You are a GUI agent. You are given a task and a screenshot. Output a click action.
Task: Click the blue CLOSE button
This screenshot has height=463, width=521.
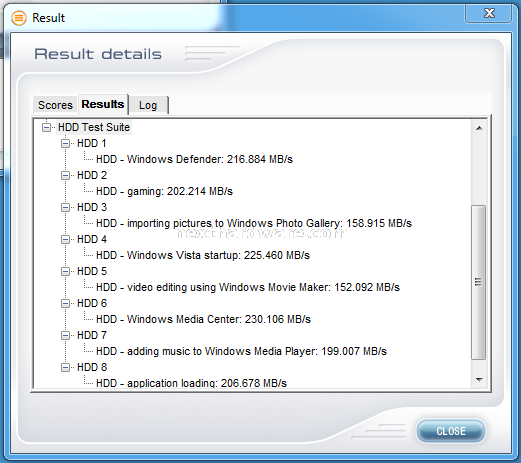coord(451,431)
